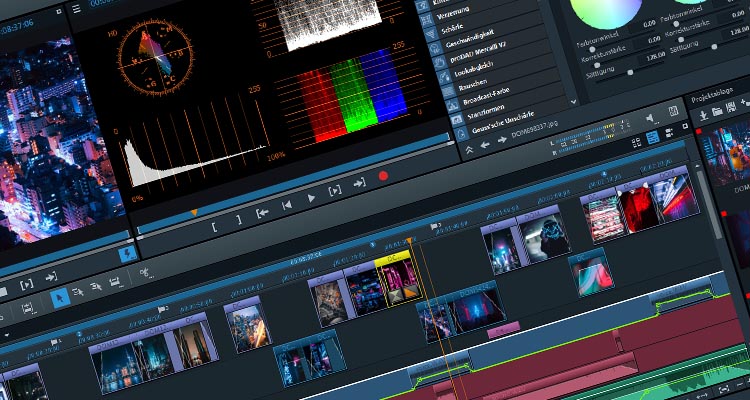The width and height of the screenshot is (750, 400).
Task: Click the Verzerrung effect icon
Action: tap(425, 20)
